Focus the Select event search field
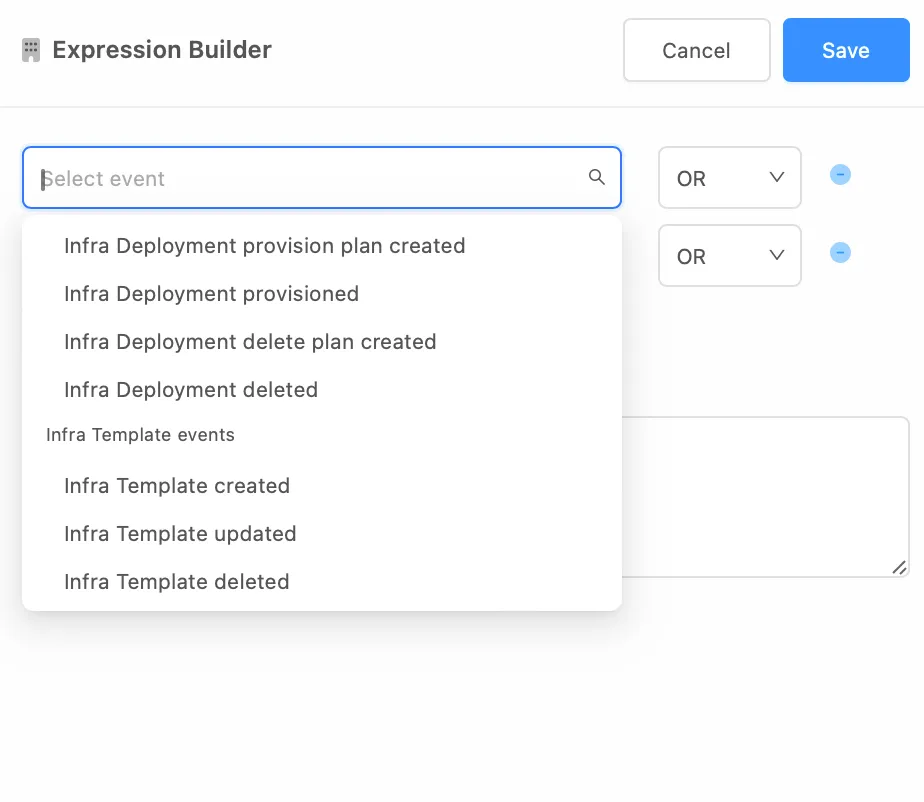The width and height of the screenshot is (924, 802). (322, 177)
